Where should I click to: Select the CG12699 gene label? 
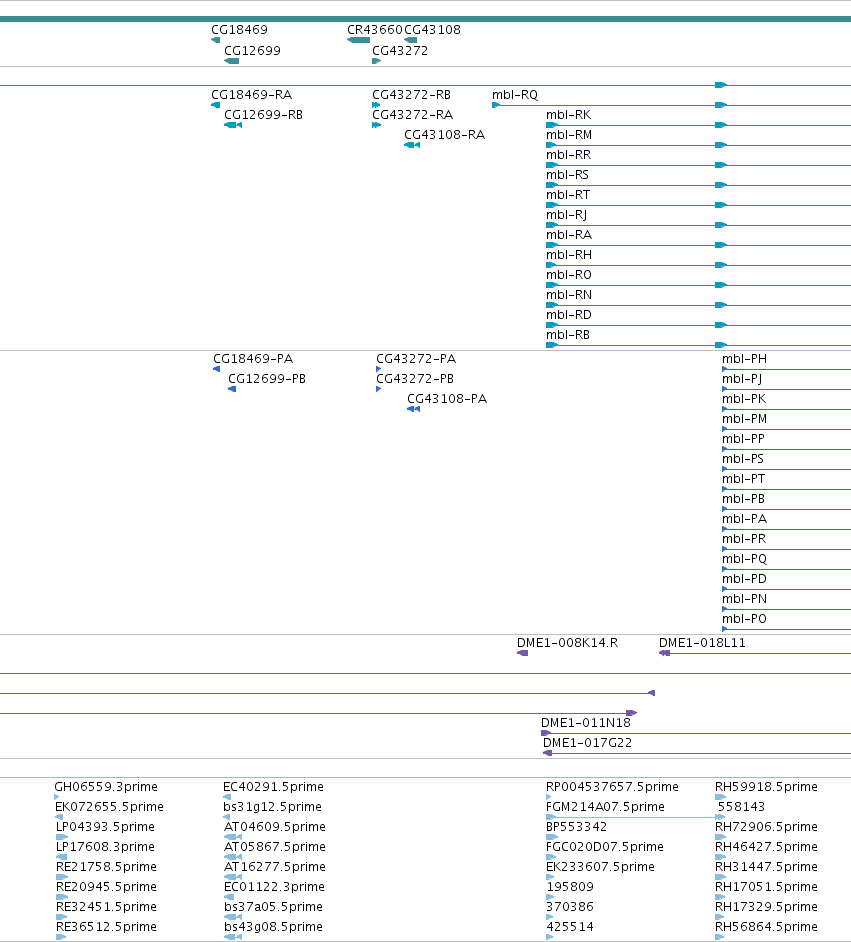(x=252, y=50)
